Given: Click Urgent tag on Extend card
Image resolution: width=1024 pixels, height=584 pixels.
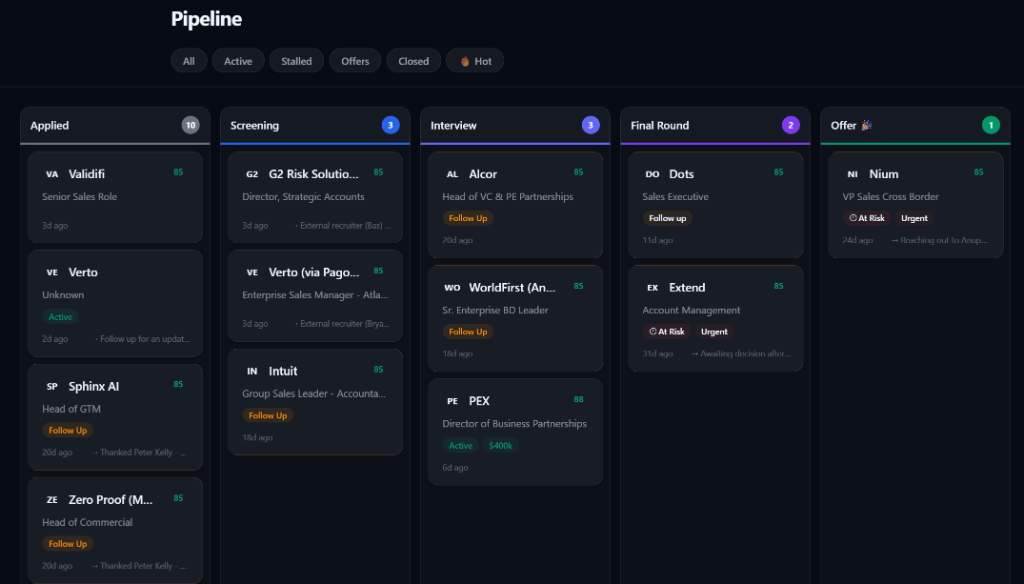Looking at the screenshot, I should pos(714,332).
